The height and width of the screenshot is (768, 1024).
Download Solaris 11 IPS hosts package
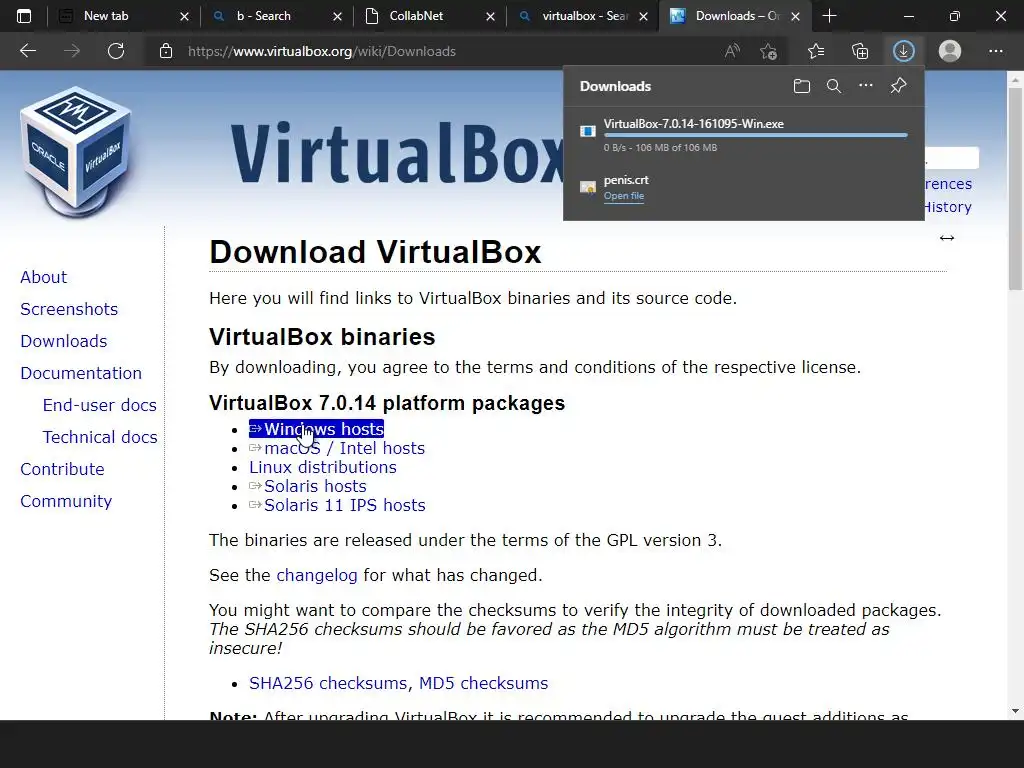click(x=337, y=505)
